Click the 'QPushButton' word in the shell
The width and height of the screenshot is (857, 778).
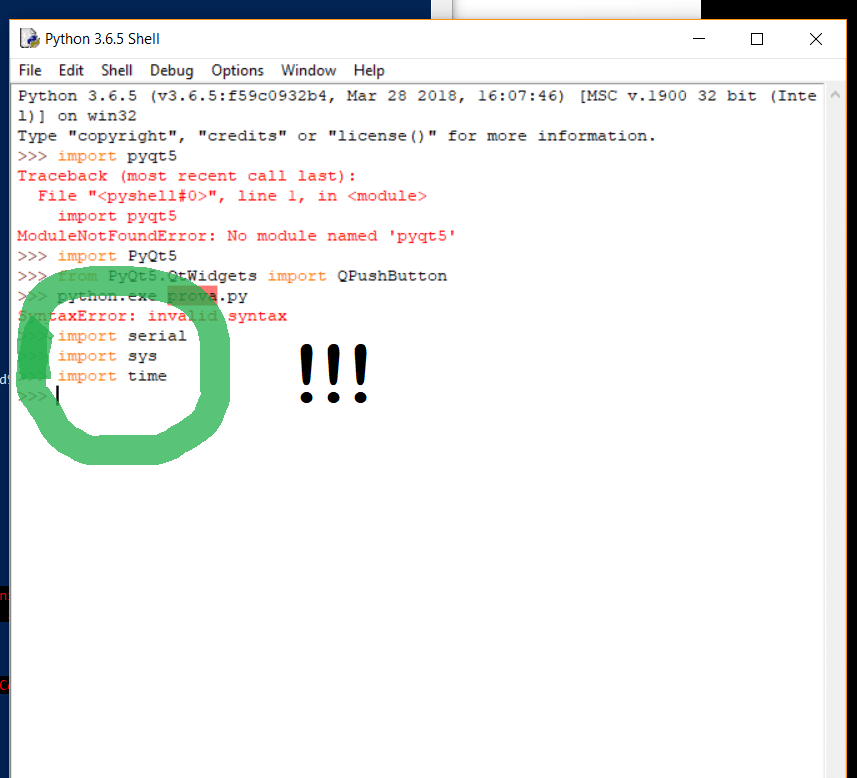click(392, 276)
